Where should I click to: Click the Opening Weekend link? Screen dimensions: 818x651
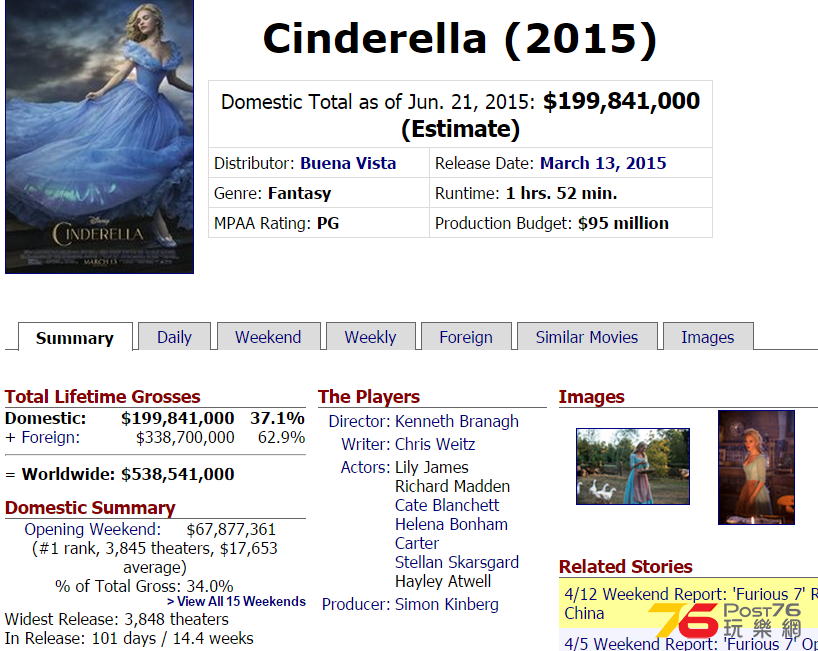point(93,529)
